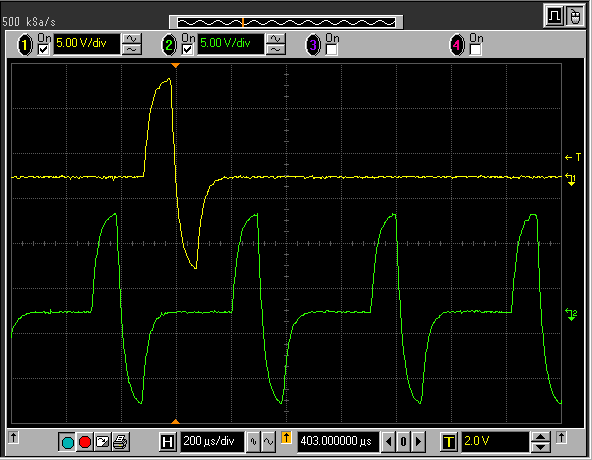The height and width of the screenshot is (460, 592).
Task: Click the memory bar waveform overview
Action: click(286, 22)
